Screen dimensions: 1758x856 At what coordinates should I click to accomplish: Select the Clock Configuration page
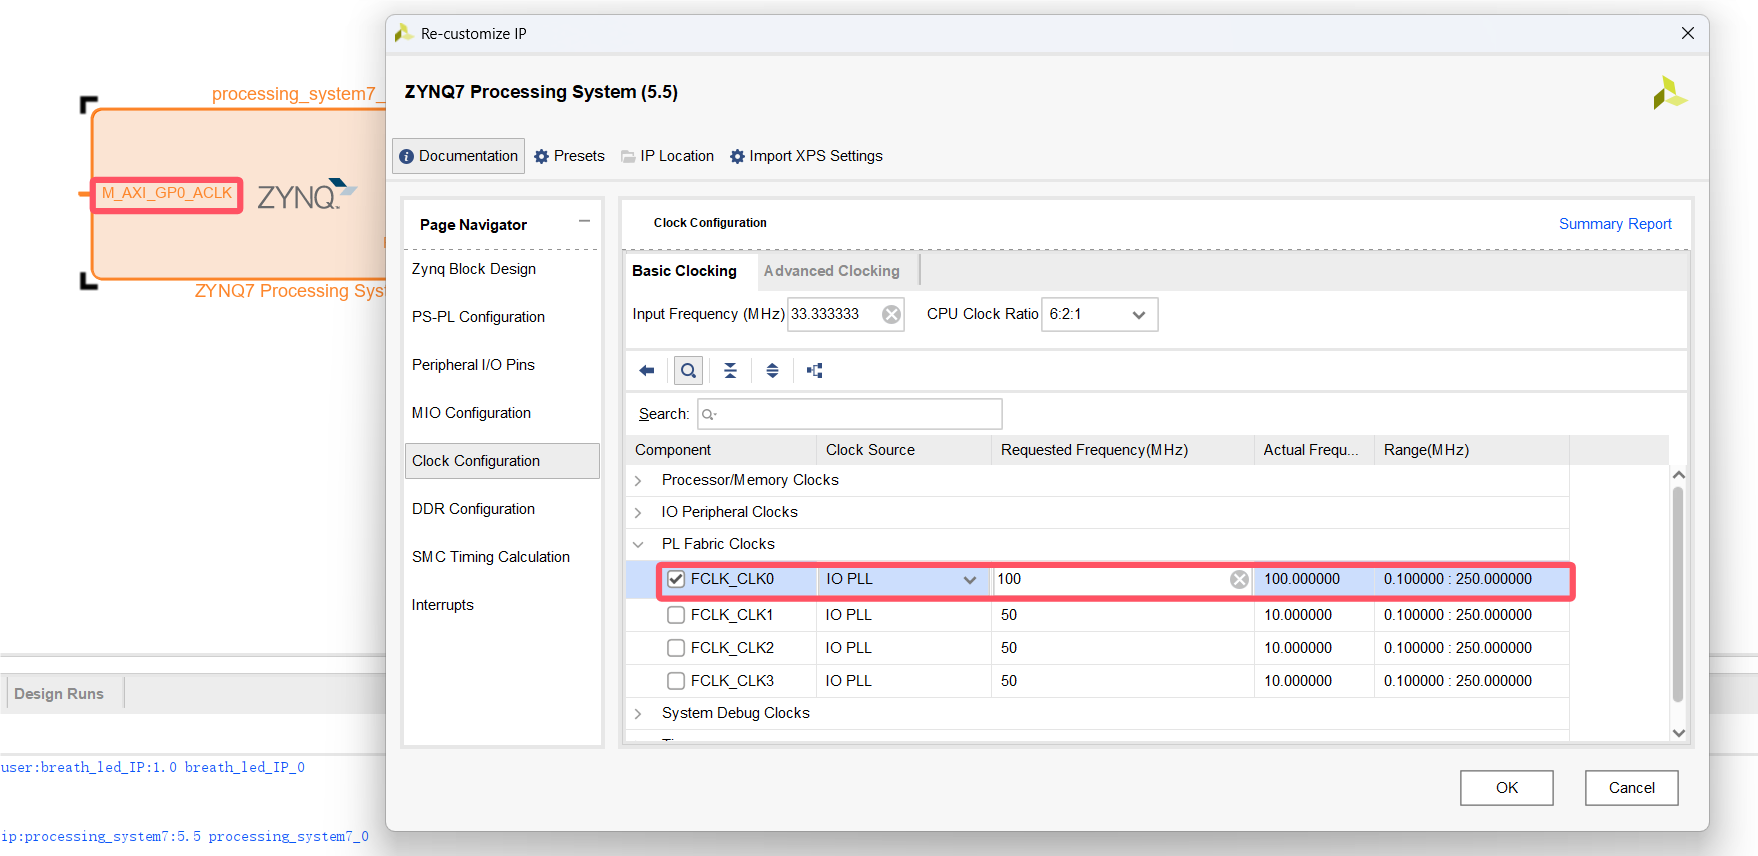pyautogui.click(x=502, y=461)
